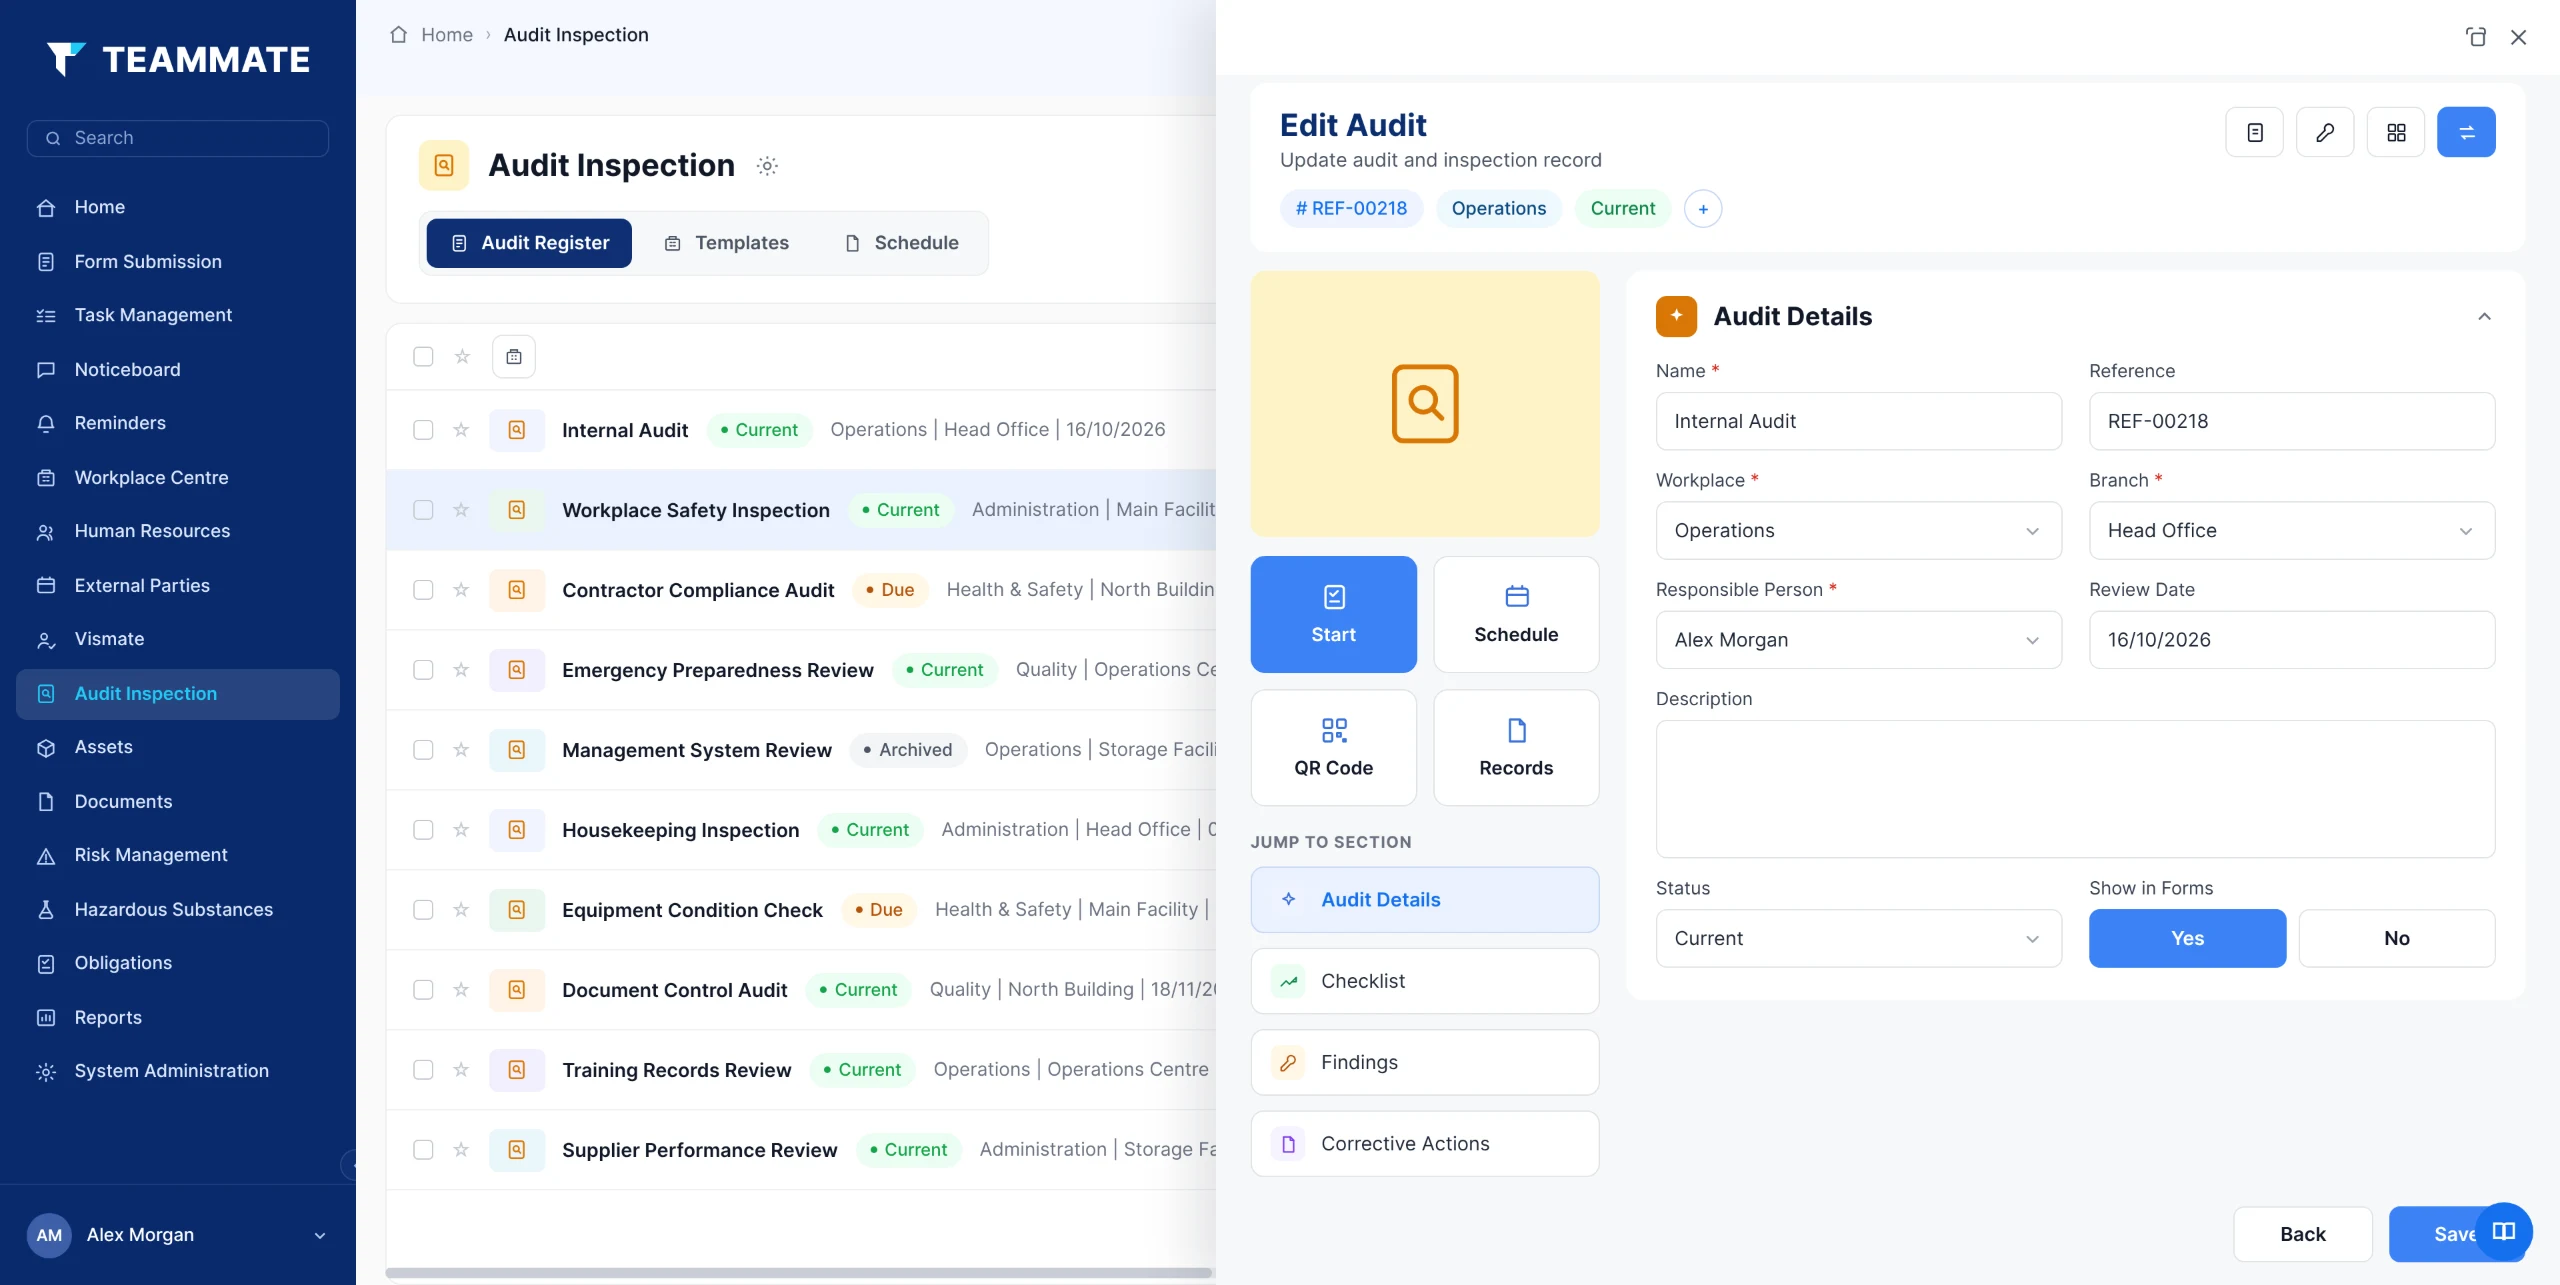Tick the Contractor Compliance Audit checkbox
The image size is (2560, 1285).
423,590
